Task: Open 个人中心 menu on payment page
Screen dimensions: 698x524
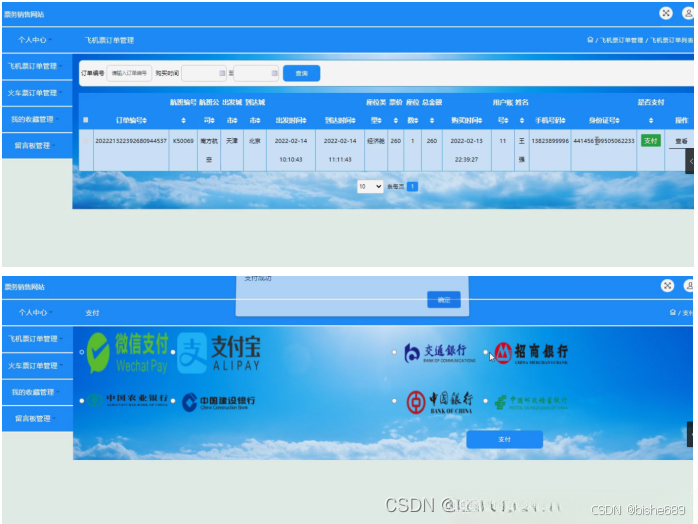Action: point(35,312)
